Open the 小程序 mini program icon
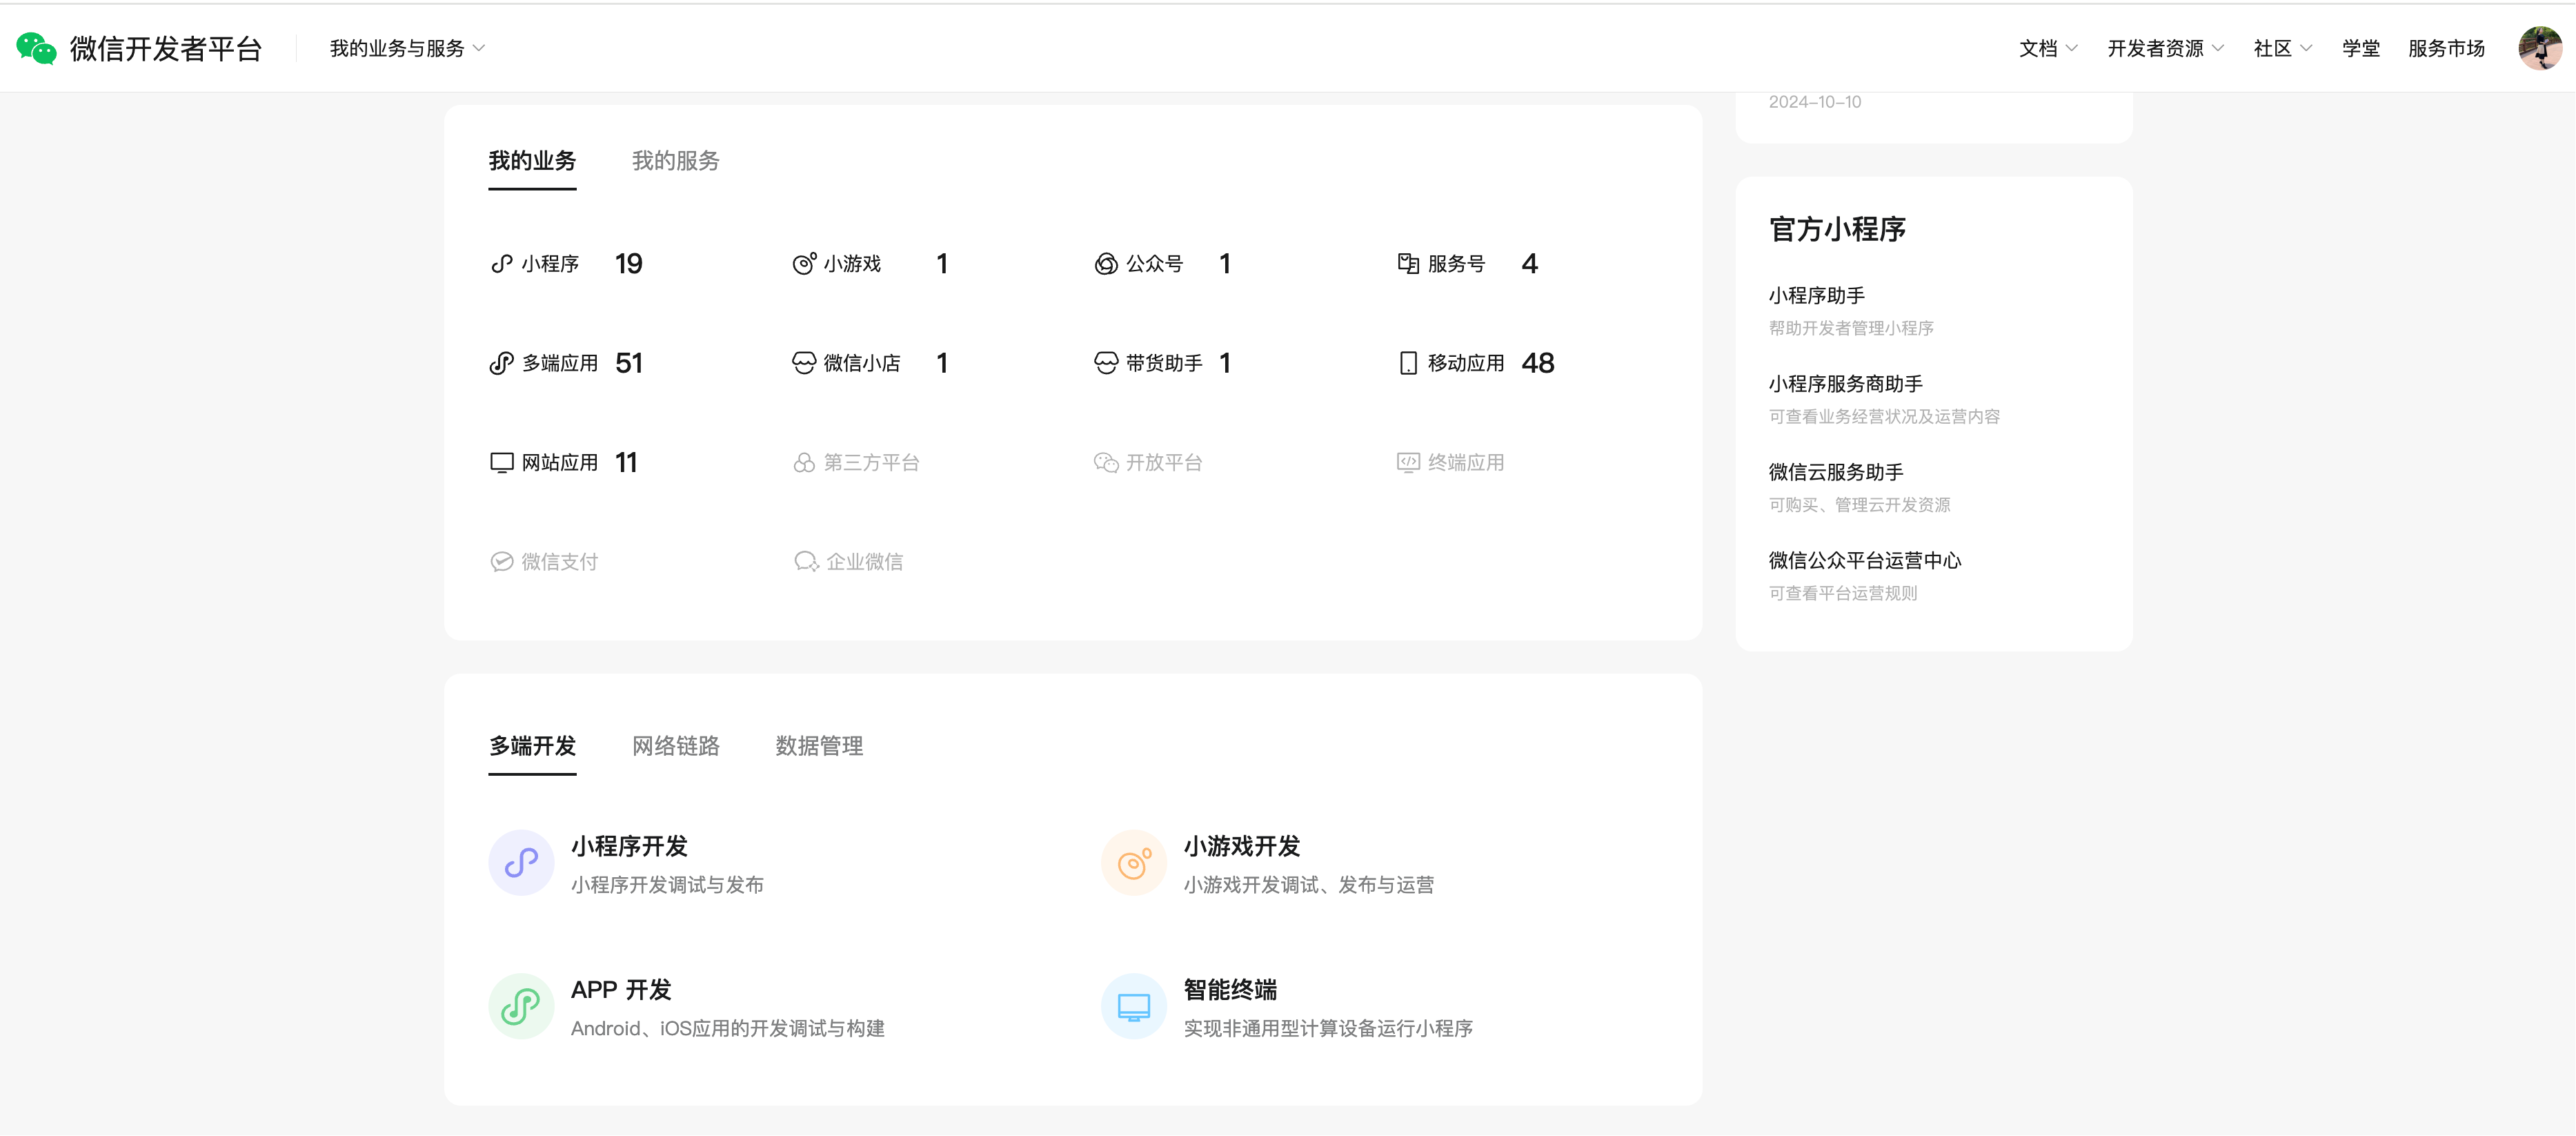The image size is (2576, 1136). (x=502, y=264)
